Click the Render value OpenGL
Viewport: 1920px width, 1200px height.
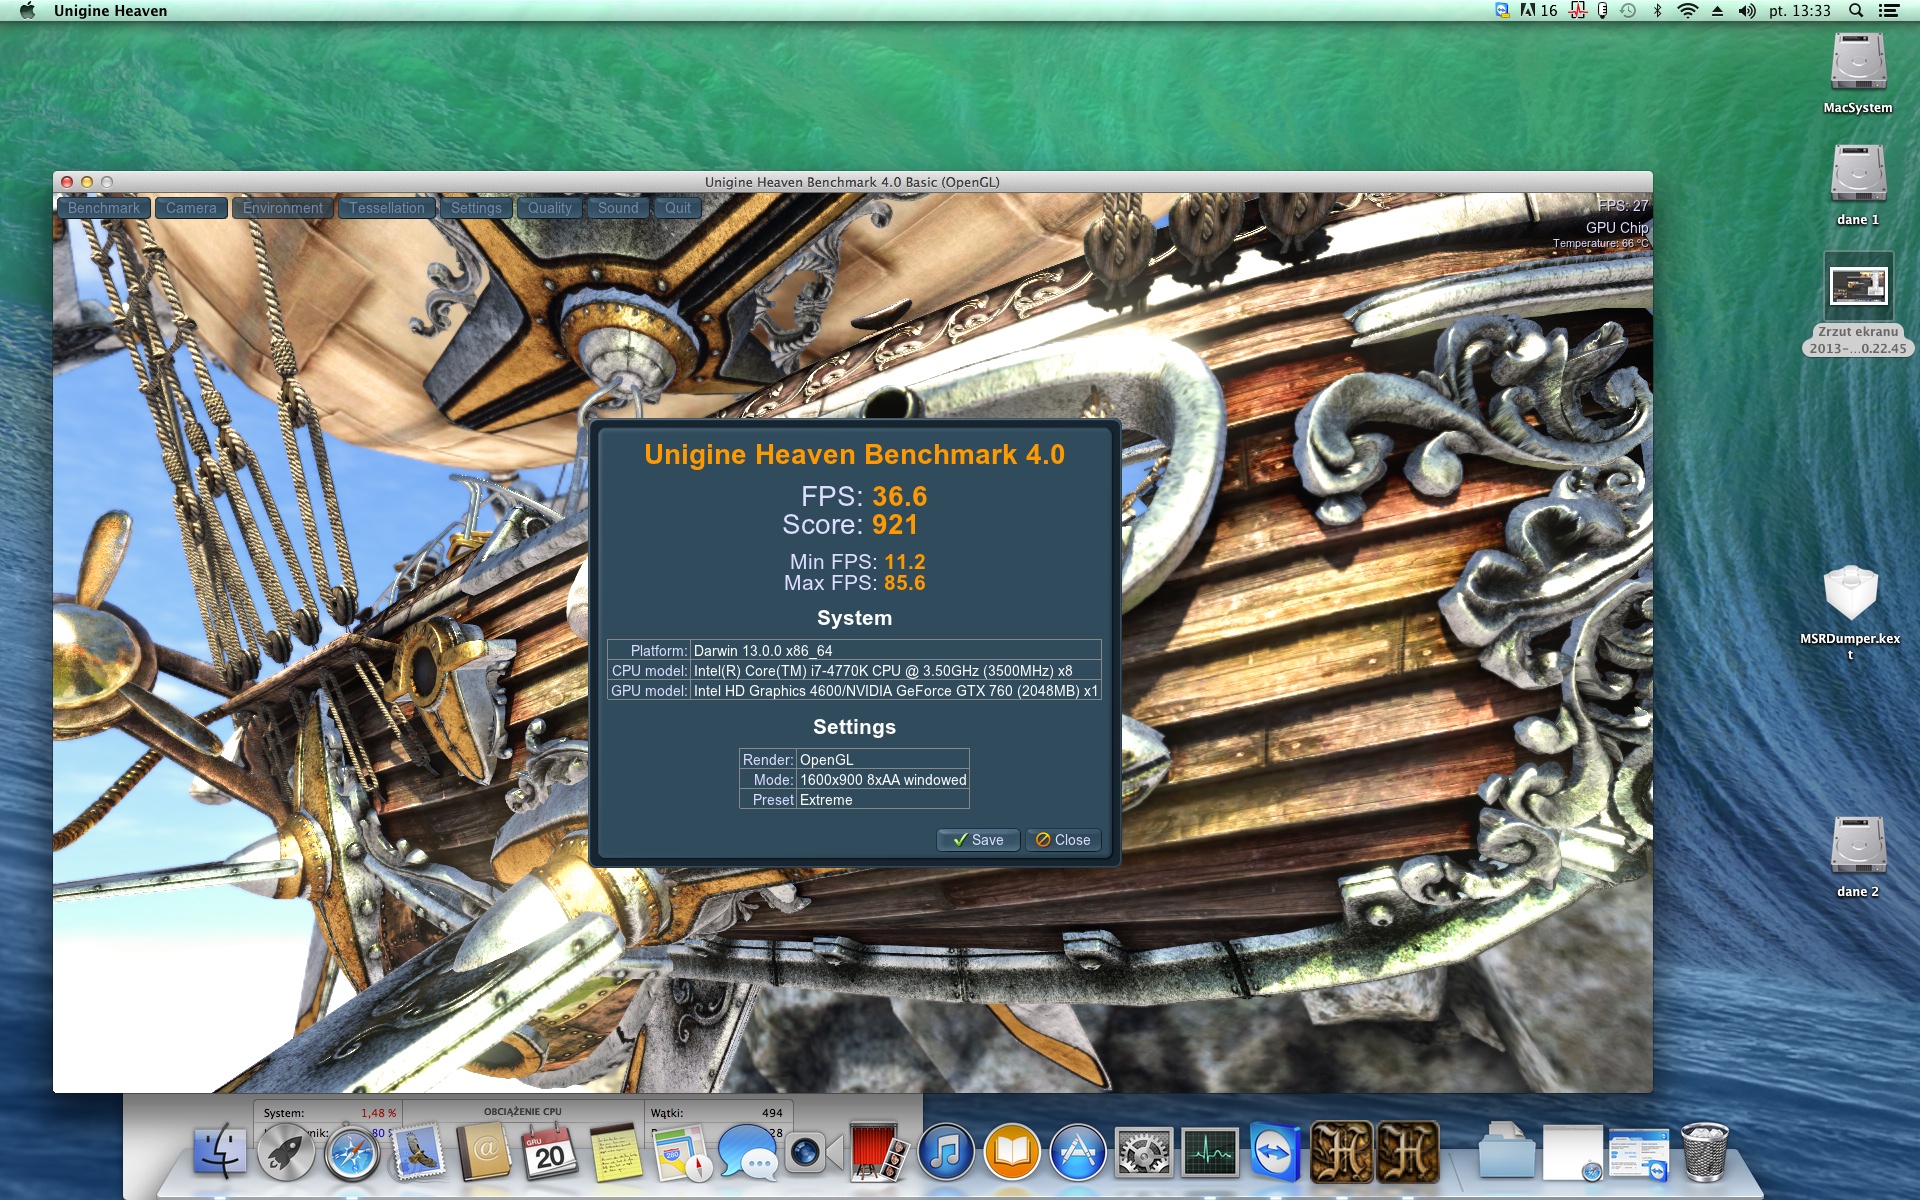pyautogui.click(x=827, y=760)
